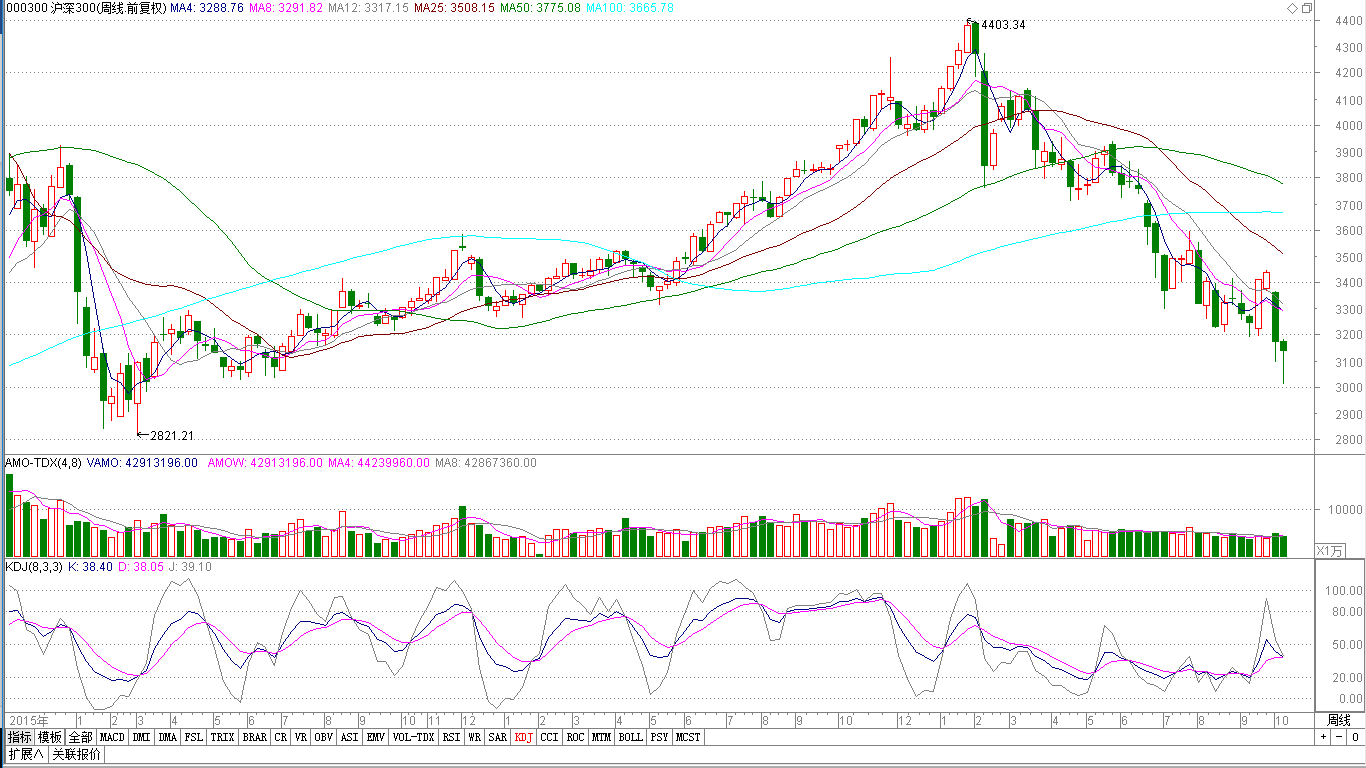The width and height of the screenshot is (1366, 768).
Task: Click the MA12: 3317.15 legend
Action: click(x=369, y=8)
